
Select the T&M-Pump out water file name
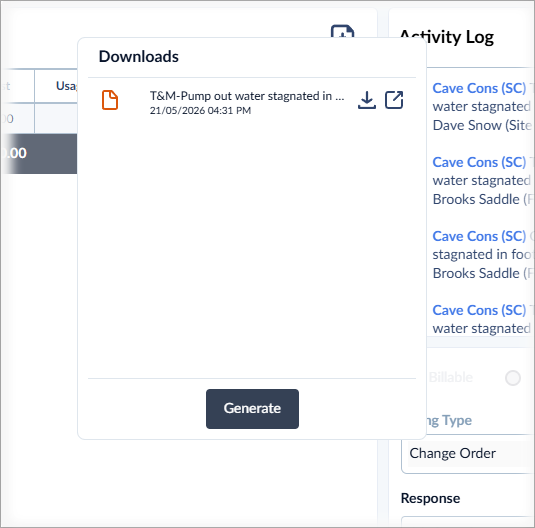(247, 96)
